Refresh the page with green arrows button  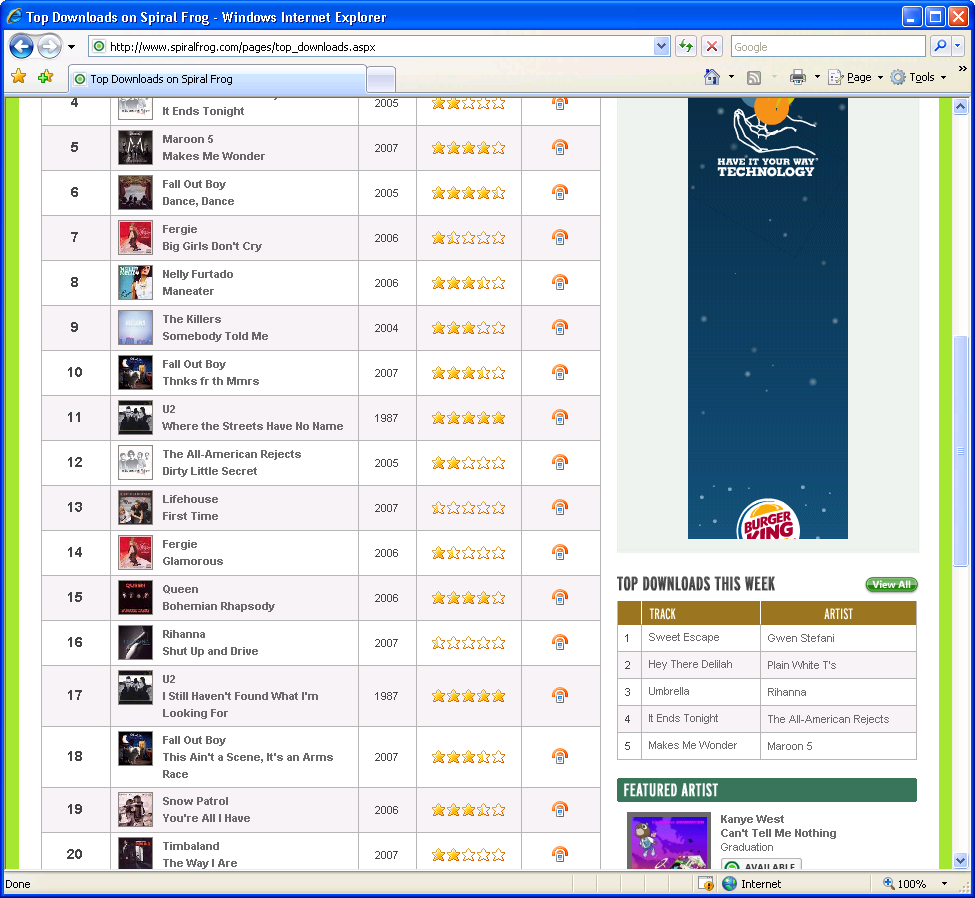coord(686,46)
